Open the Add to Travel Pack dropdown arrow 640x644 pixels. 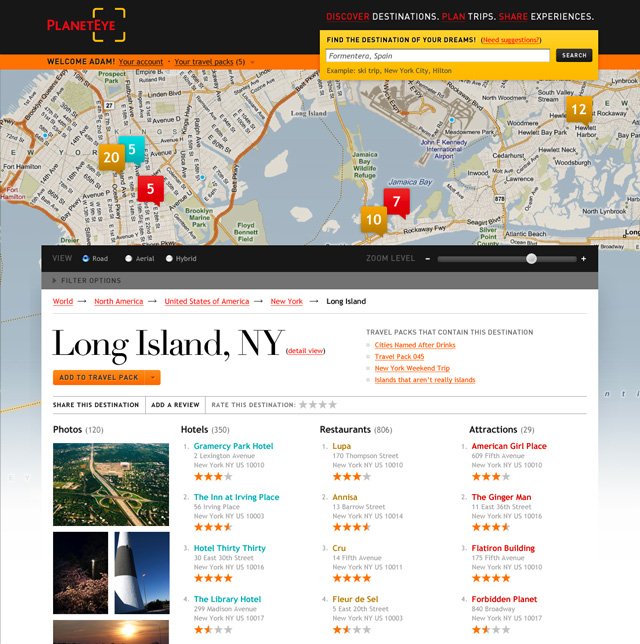pos(153,377)
